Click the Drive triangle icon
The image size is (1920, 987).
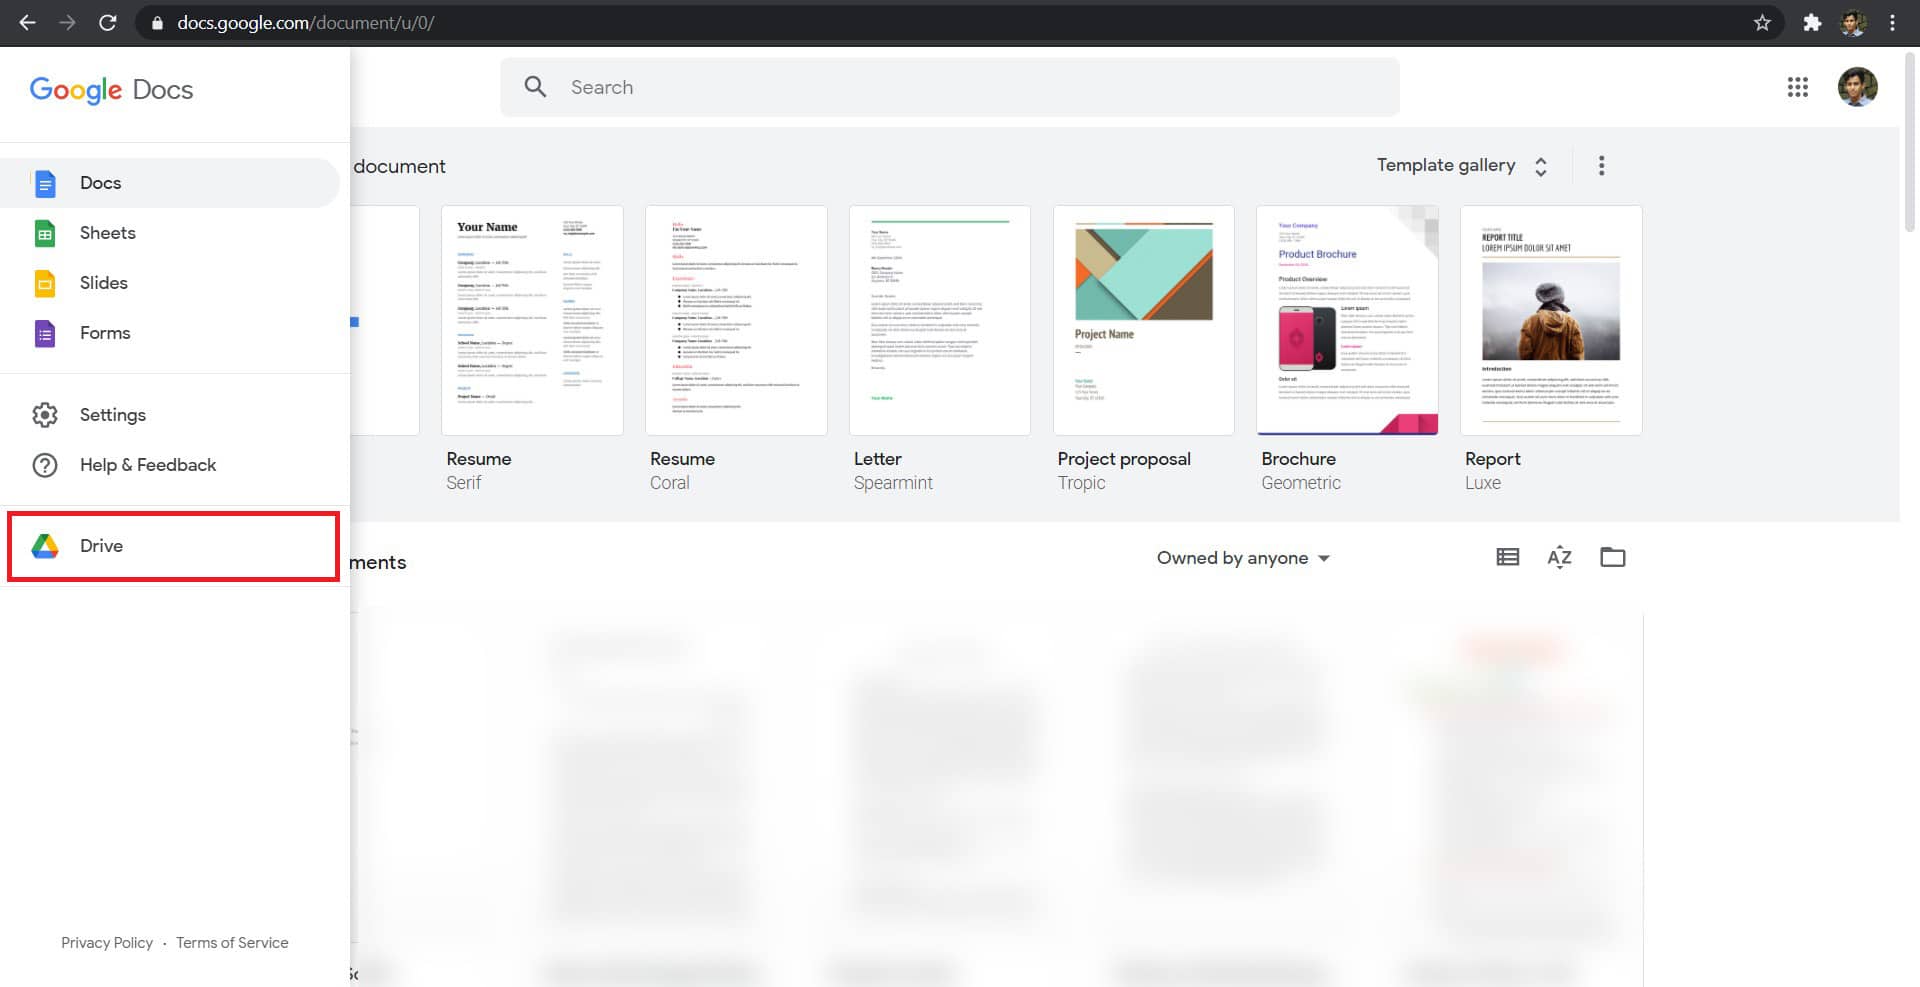[45, 546]
